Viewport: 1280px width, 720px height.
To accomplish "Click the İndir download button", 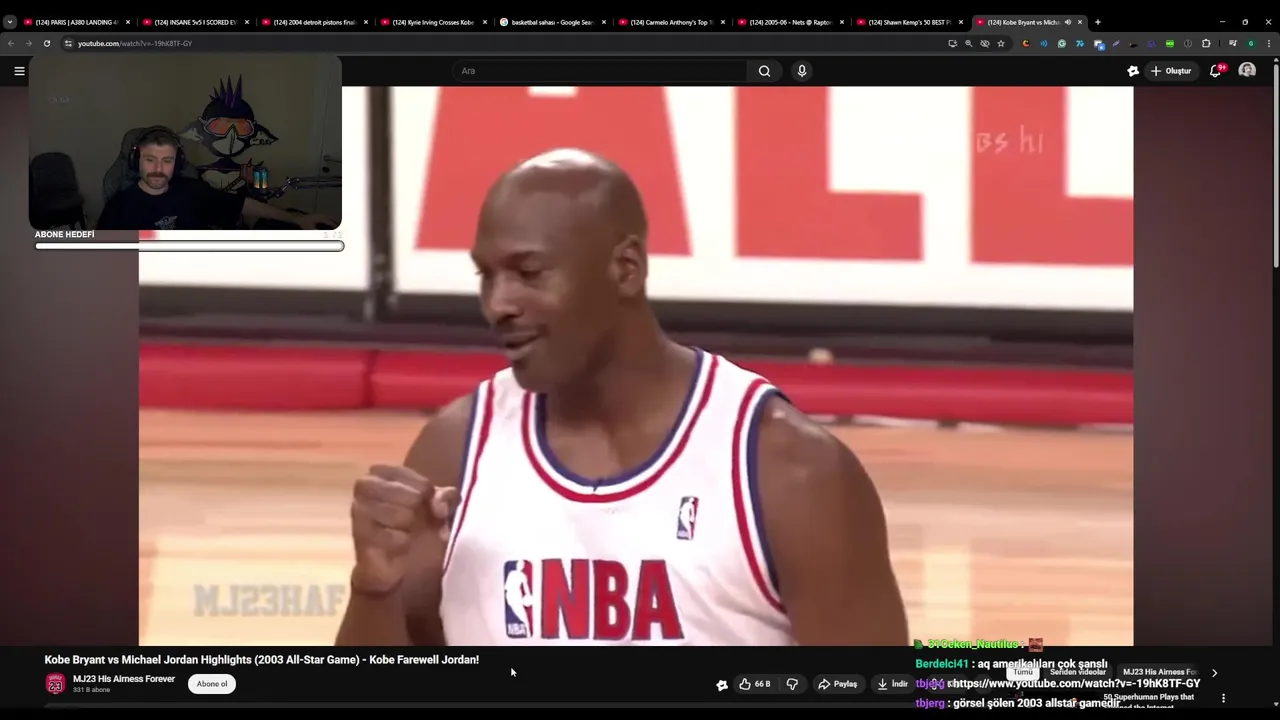I will coord(893,684).
